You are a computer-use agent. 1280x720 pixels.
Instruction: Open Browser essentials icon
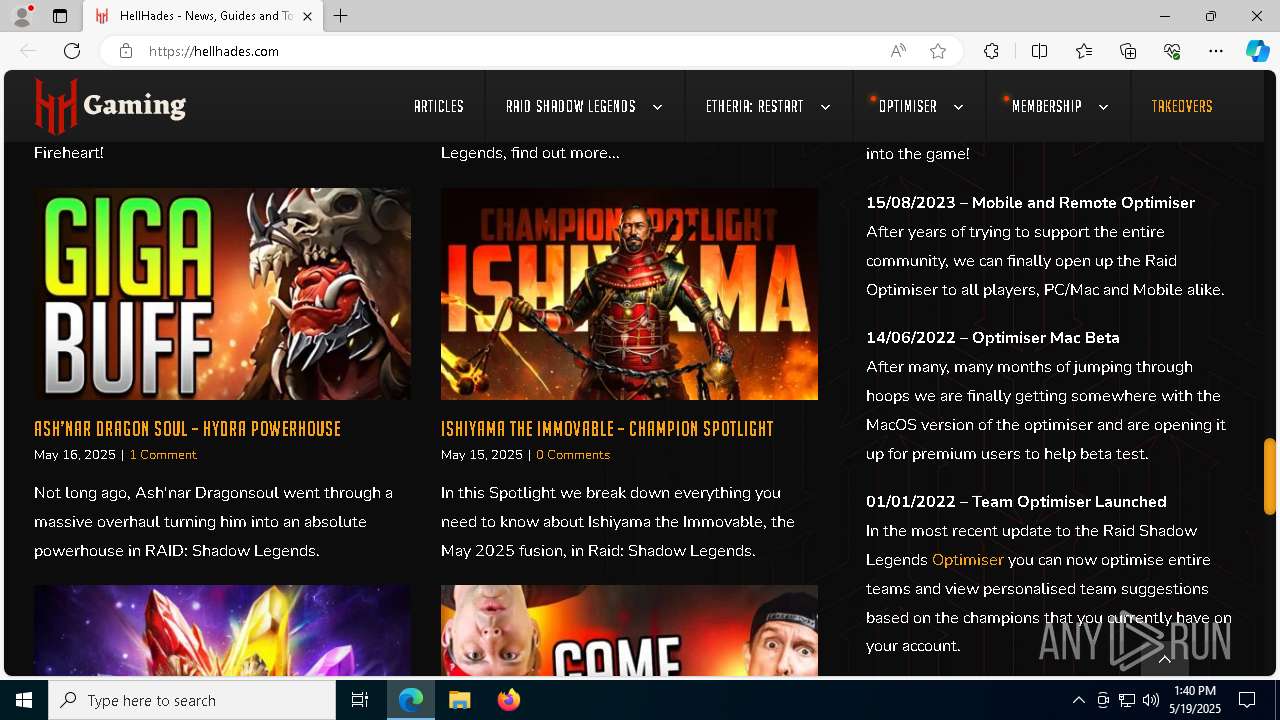coord(1172,51)
